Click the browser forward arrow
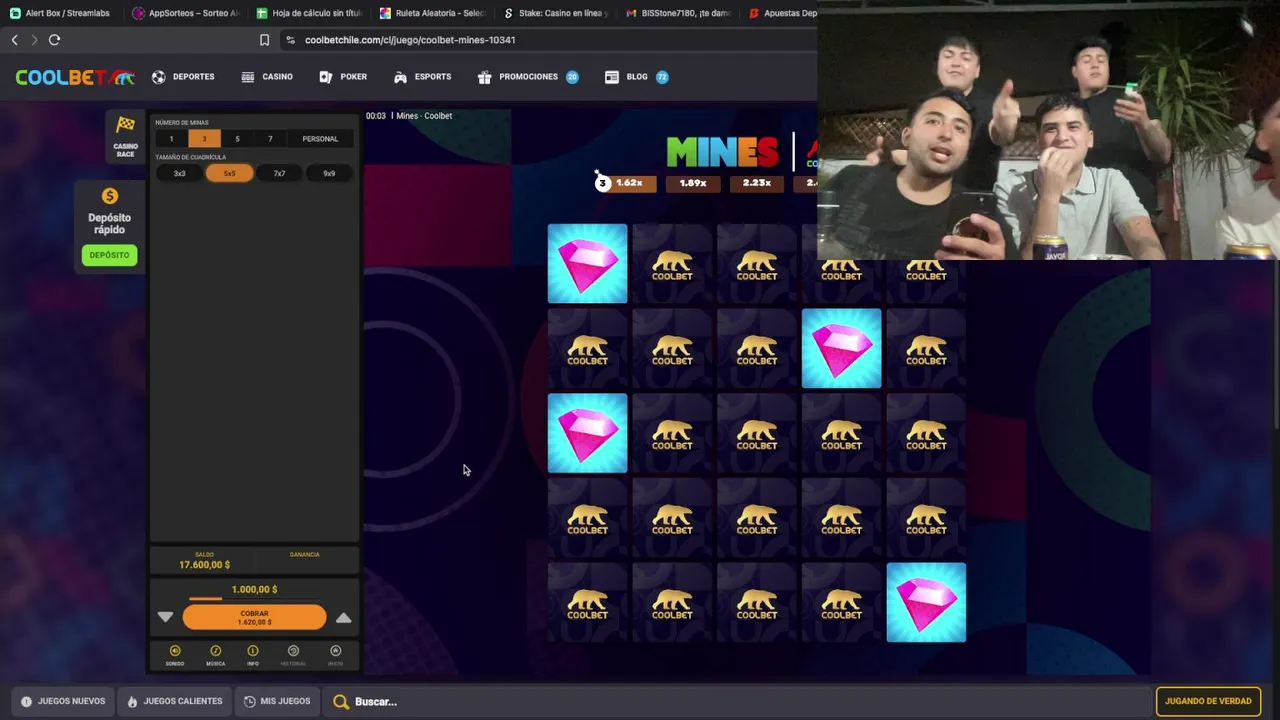This screenshot has height=720, width=1280. (34, 40)
